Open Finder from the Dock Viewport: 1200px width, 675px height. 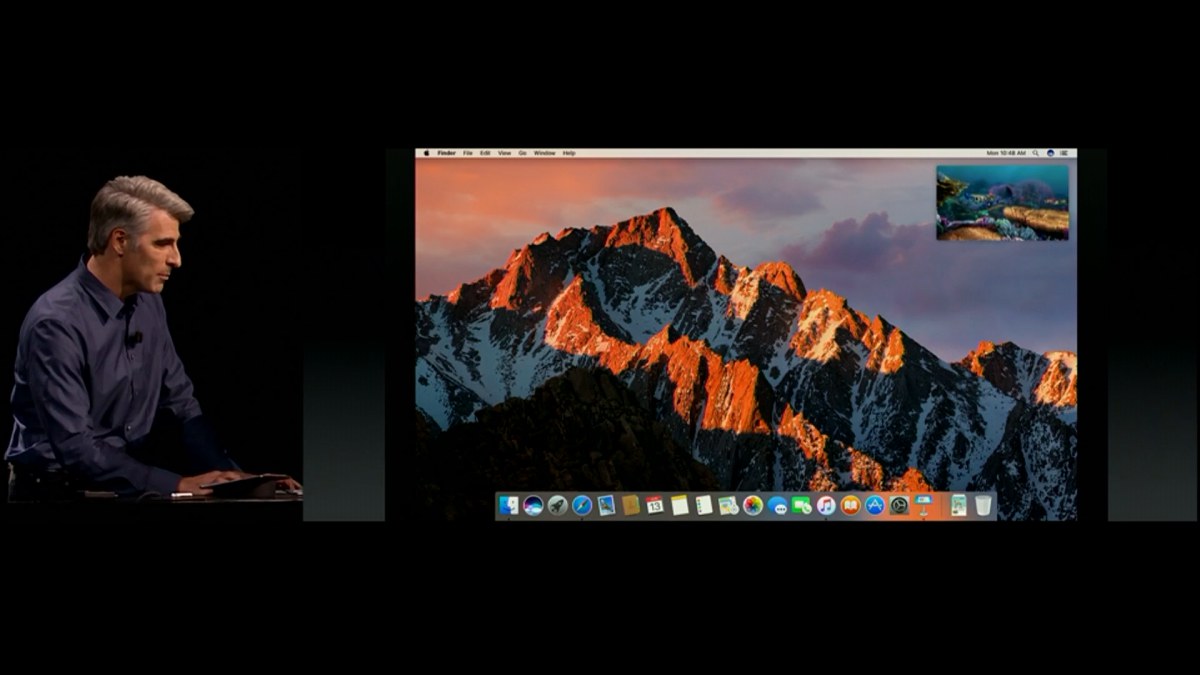[x=509, y=505]
